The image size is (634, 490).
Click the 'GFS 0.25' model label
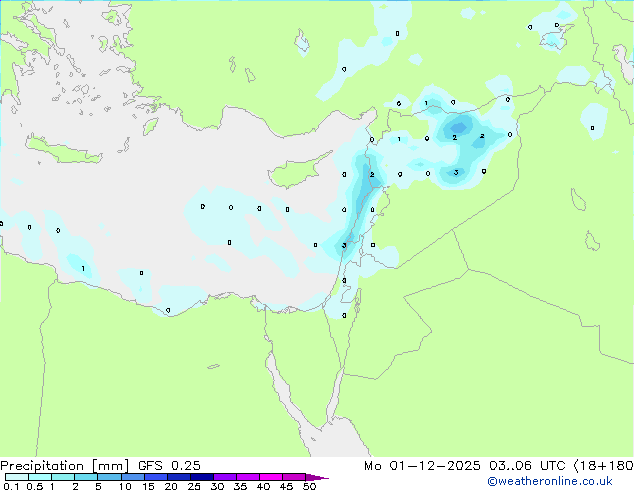click(x=169, y=466)
